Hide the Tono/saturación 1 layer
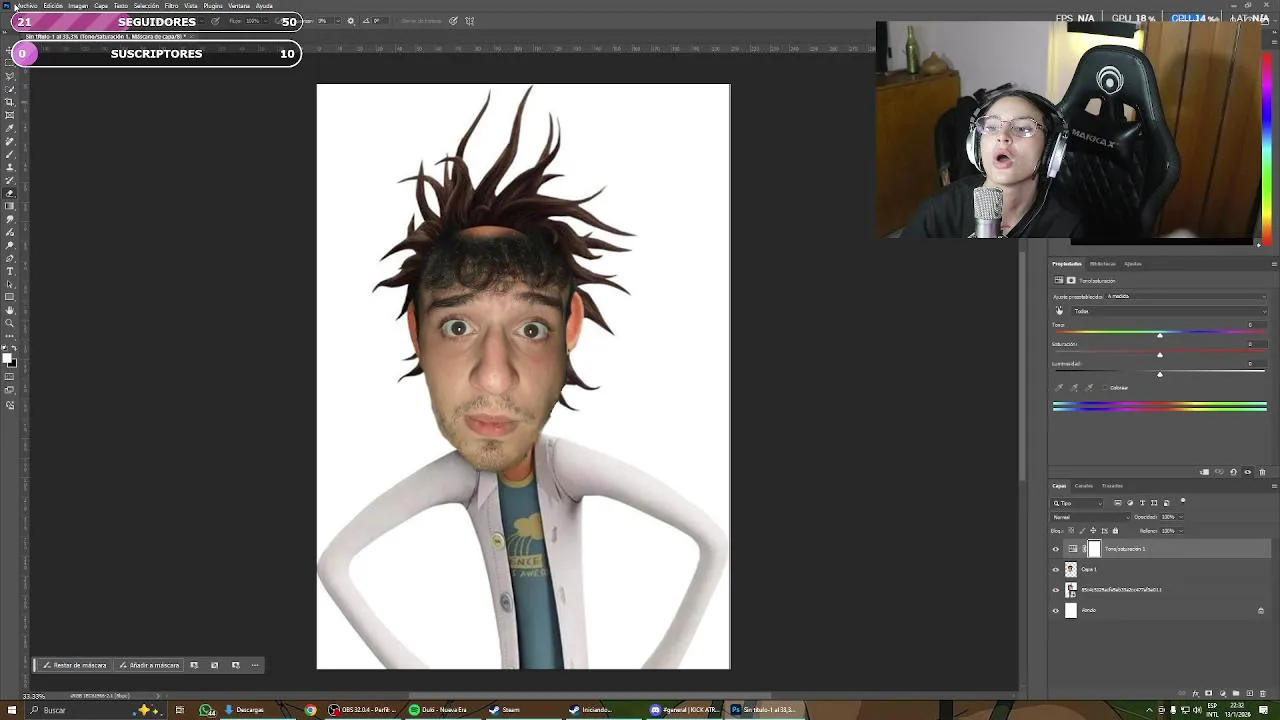The height and width of the screenshot is (720, 1280). point(1055,549)
